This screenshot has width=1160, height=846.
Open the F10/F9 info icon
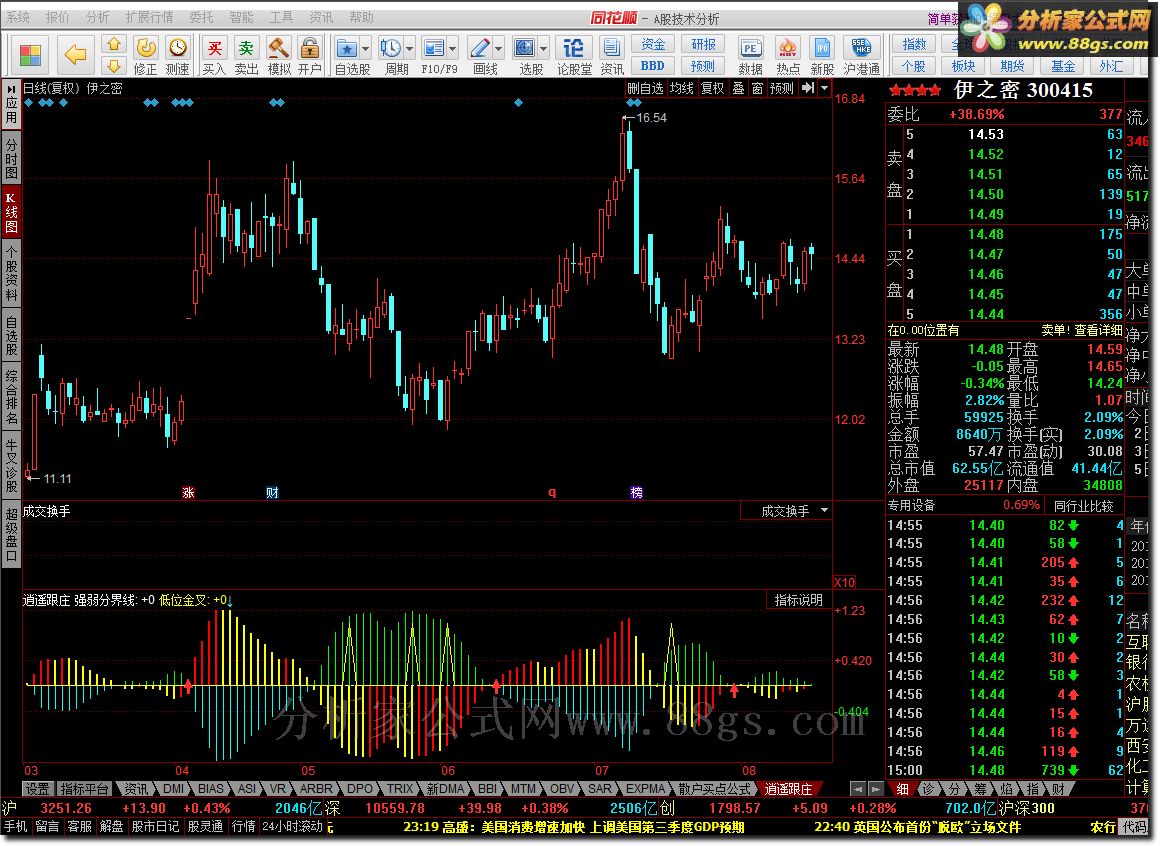pyautogui.click(x=434, y=49)
